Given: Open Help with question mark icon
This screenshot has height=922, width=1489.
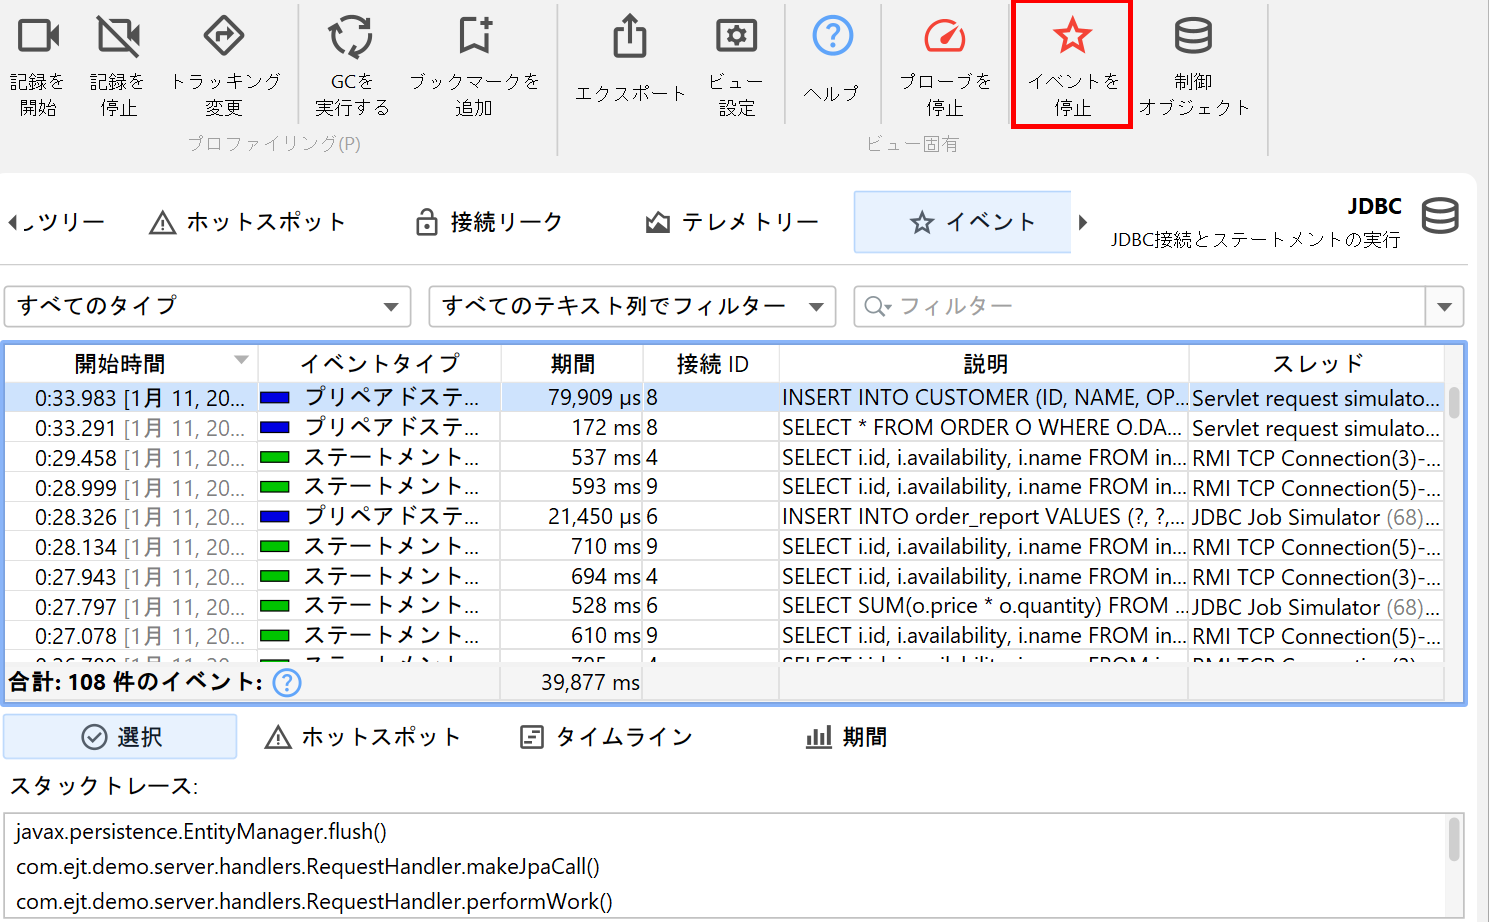Looking at the screenshot, I should (x=832, y=37).
